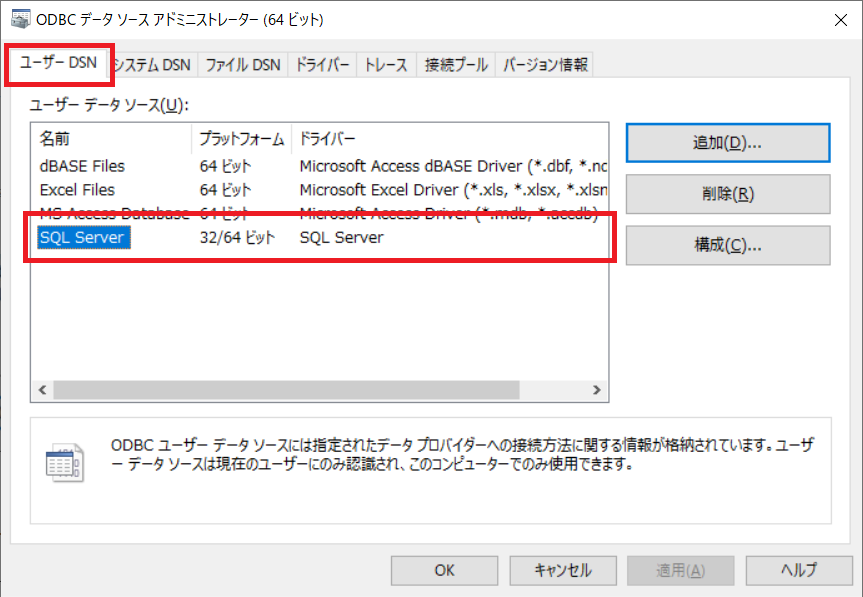Click the SQL Server driver cell
Screen dimensions: 863x597
coord(342,238)
